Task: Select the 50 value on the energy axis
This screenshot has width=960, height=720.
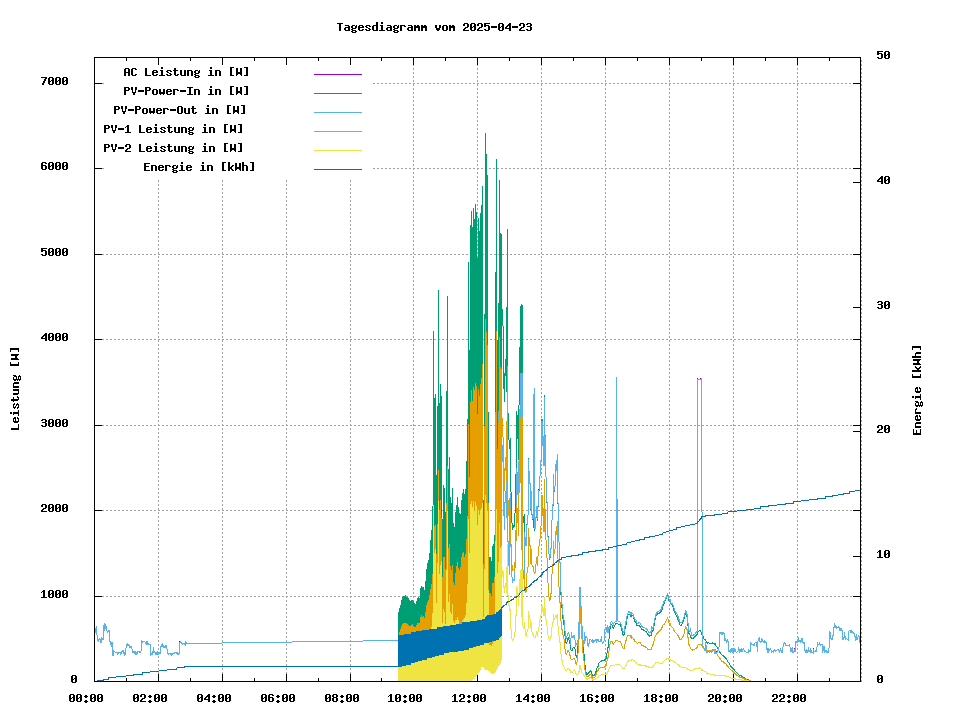Action: (x=883, y=56)
